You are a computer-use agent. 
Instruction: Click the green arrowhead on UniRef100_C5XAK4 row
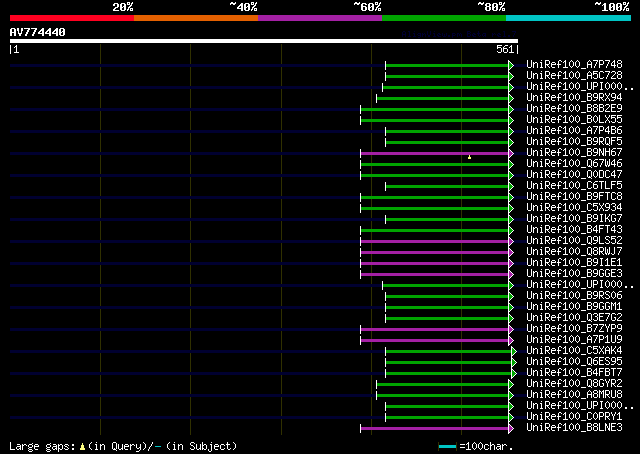514,352
